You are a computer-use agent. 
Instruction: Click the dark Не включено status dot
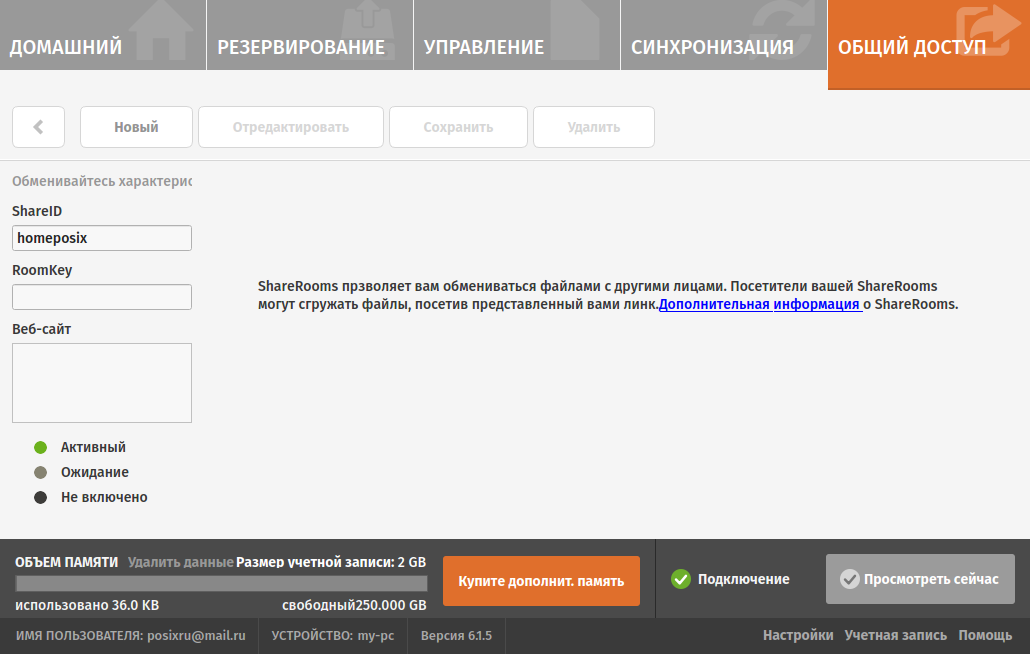[x=41, y=497]
